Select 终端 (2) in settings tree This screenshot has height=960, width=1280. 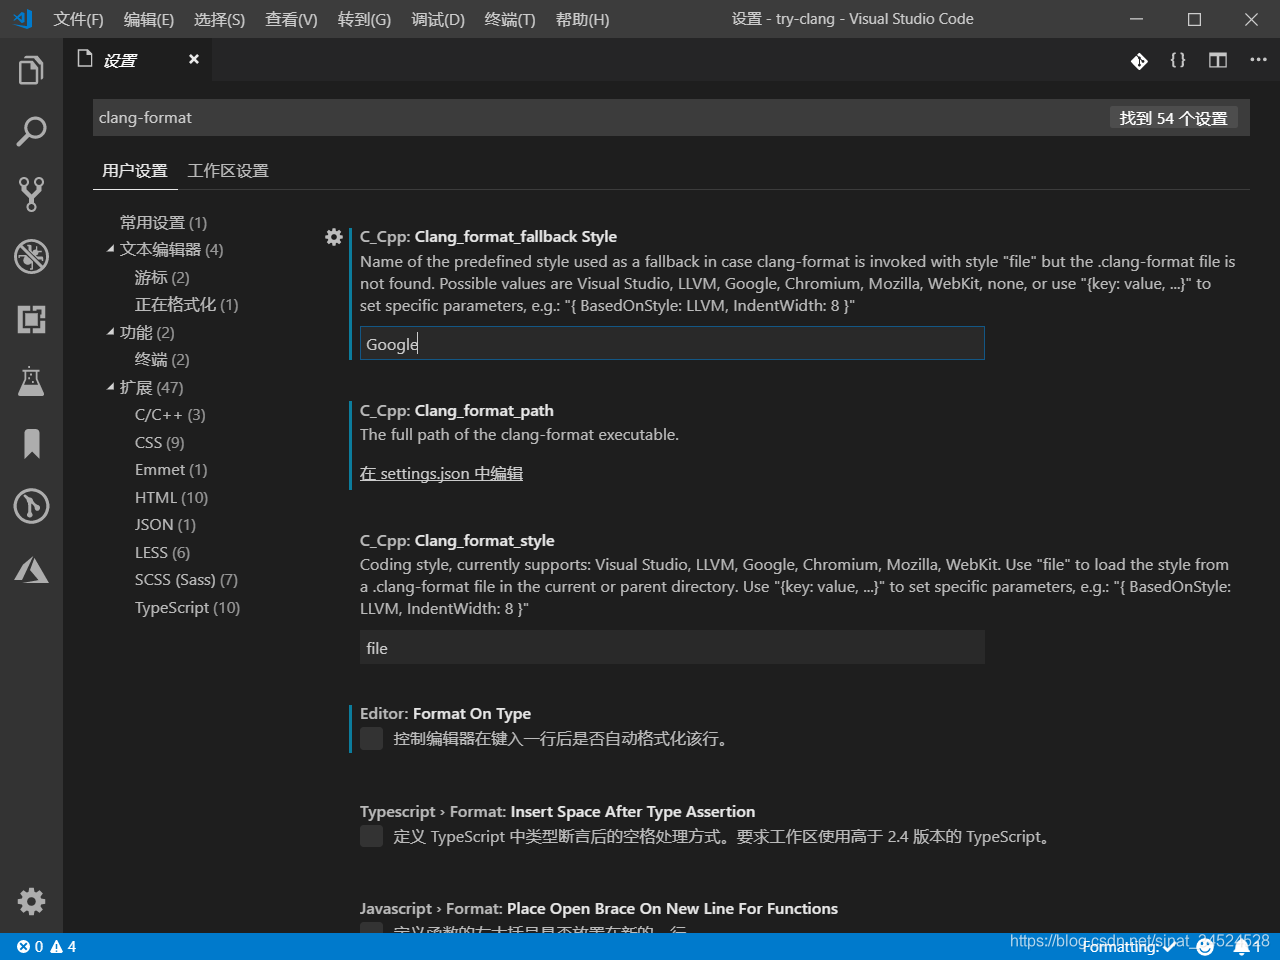pos(162,359)
